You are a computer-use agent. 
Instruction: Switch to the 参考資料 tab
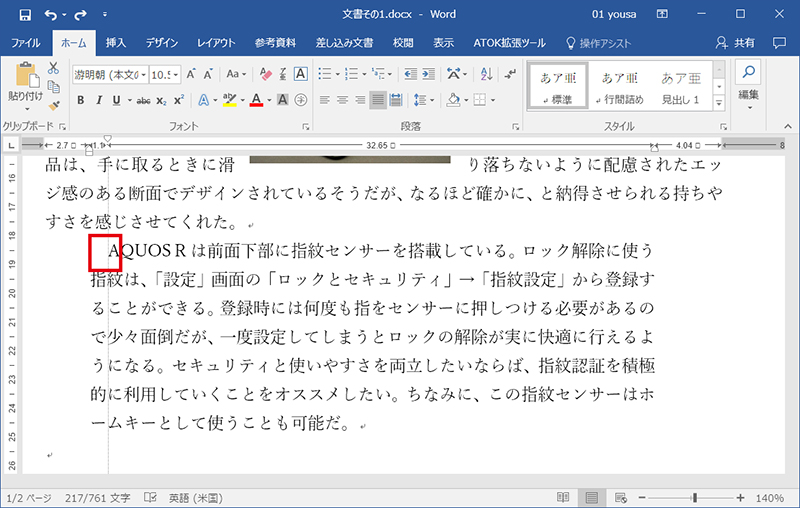(x=275, y=43)
